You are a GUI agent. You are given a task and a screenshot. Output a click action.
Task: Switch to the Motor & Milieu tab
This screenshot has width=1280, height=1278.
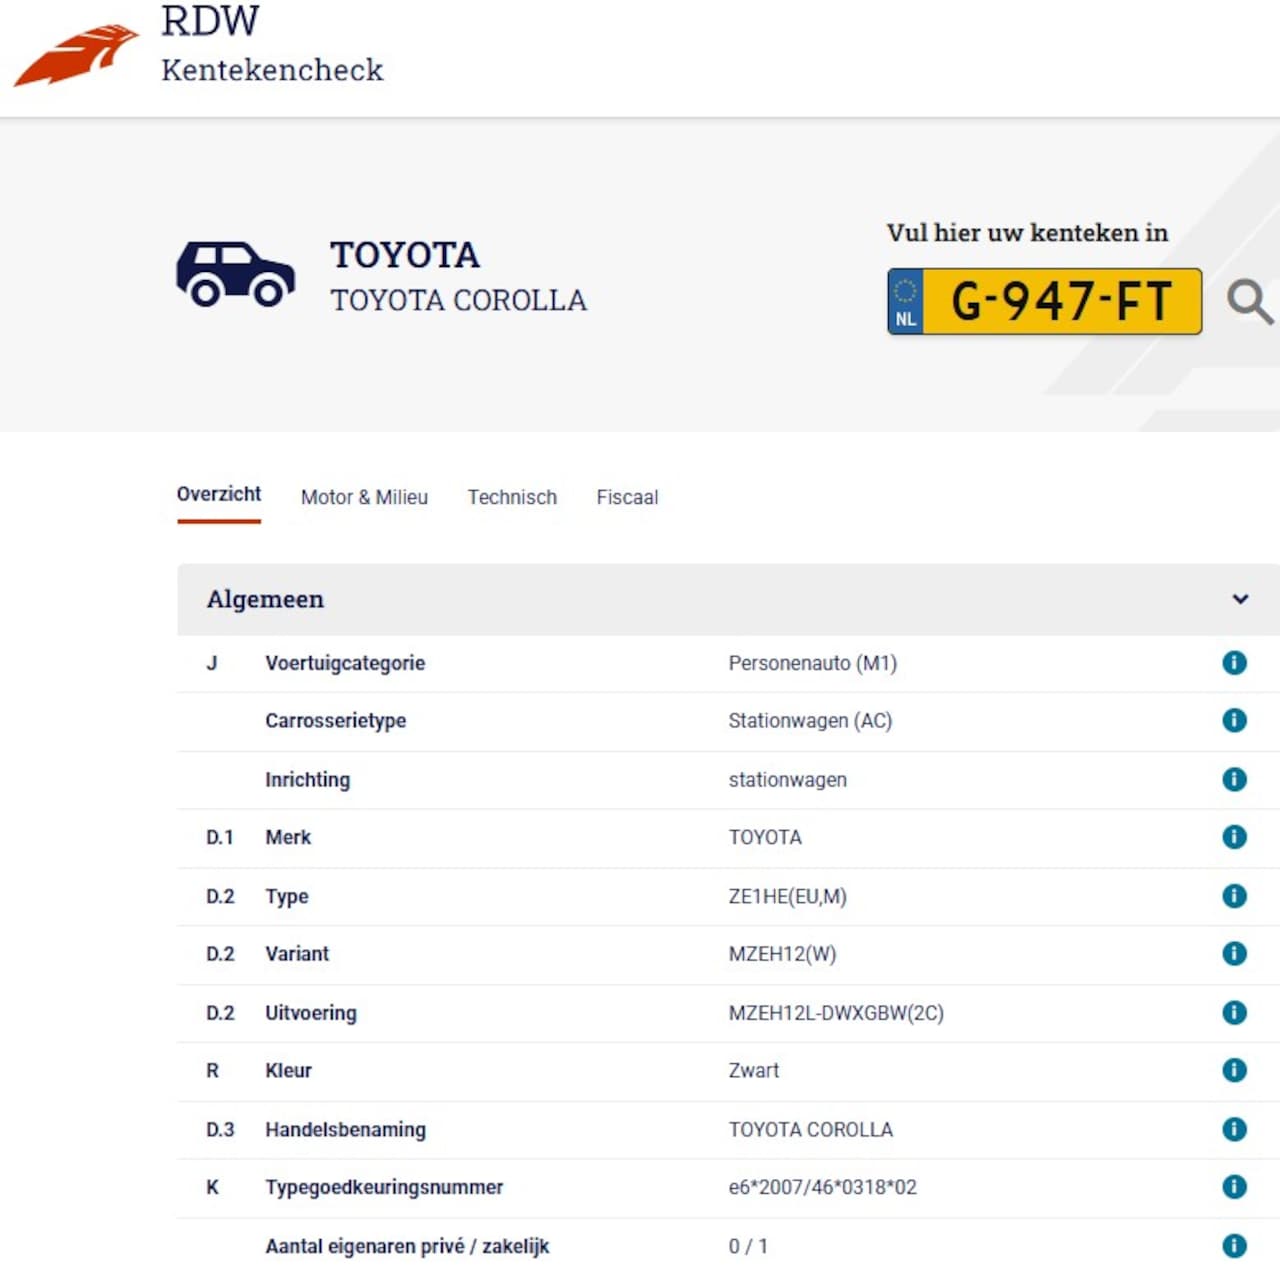tap(364, 497)
